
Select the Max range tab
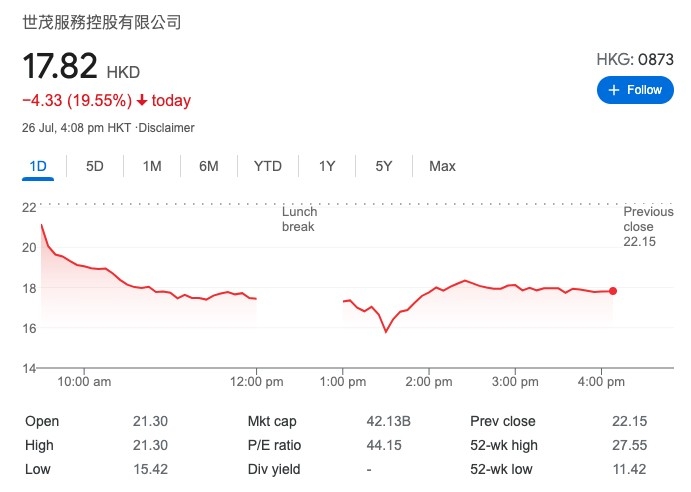442,166
